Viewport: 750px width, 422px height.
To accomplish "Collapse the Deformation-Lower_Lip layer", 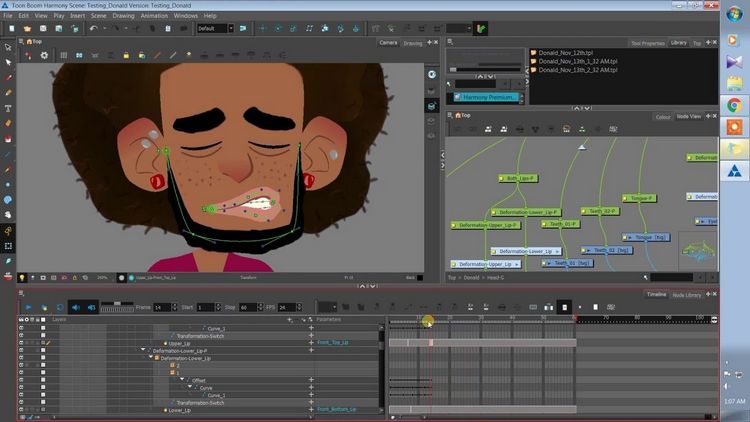I will pos(151,357).
